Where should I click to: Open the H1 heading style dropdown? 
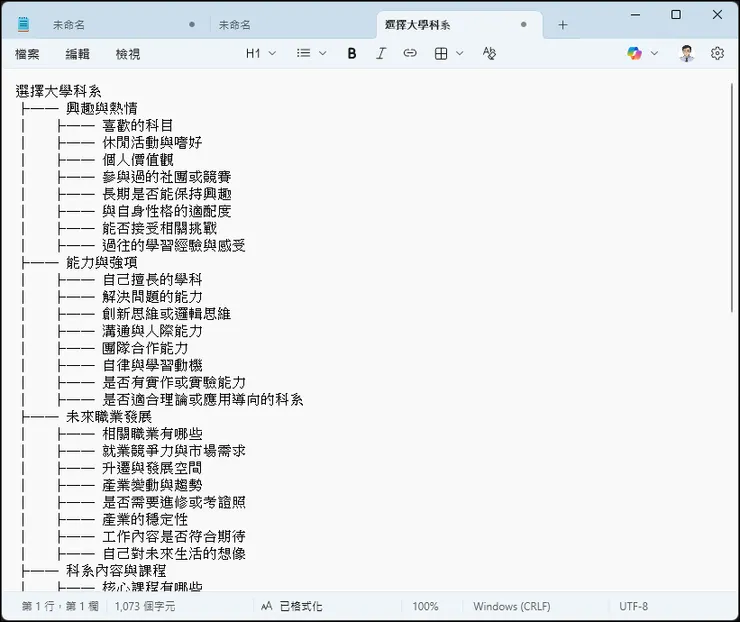click(261, 53)
